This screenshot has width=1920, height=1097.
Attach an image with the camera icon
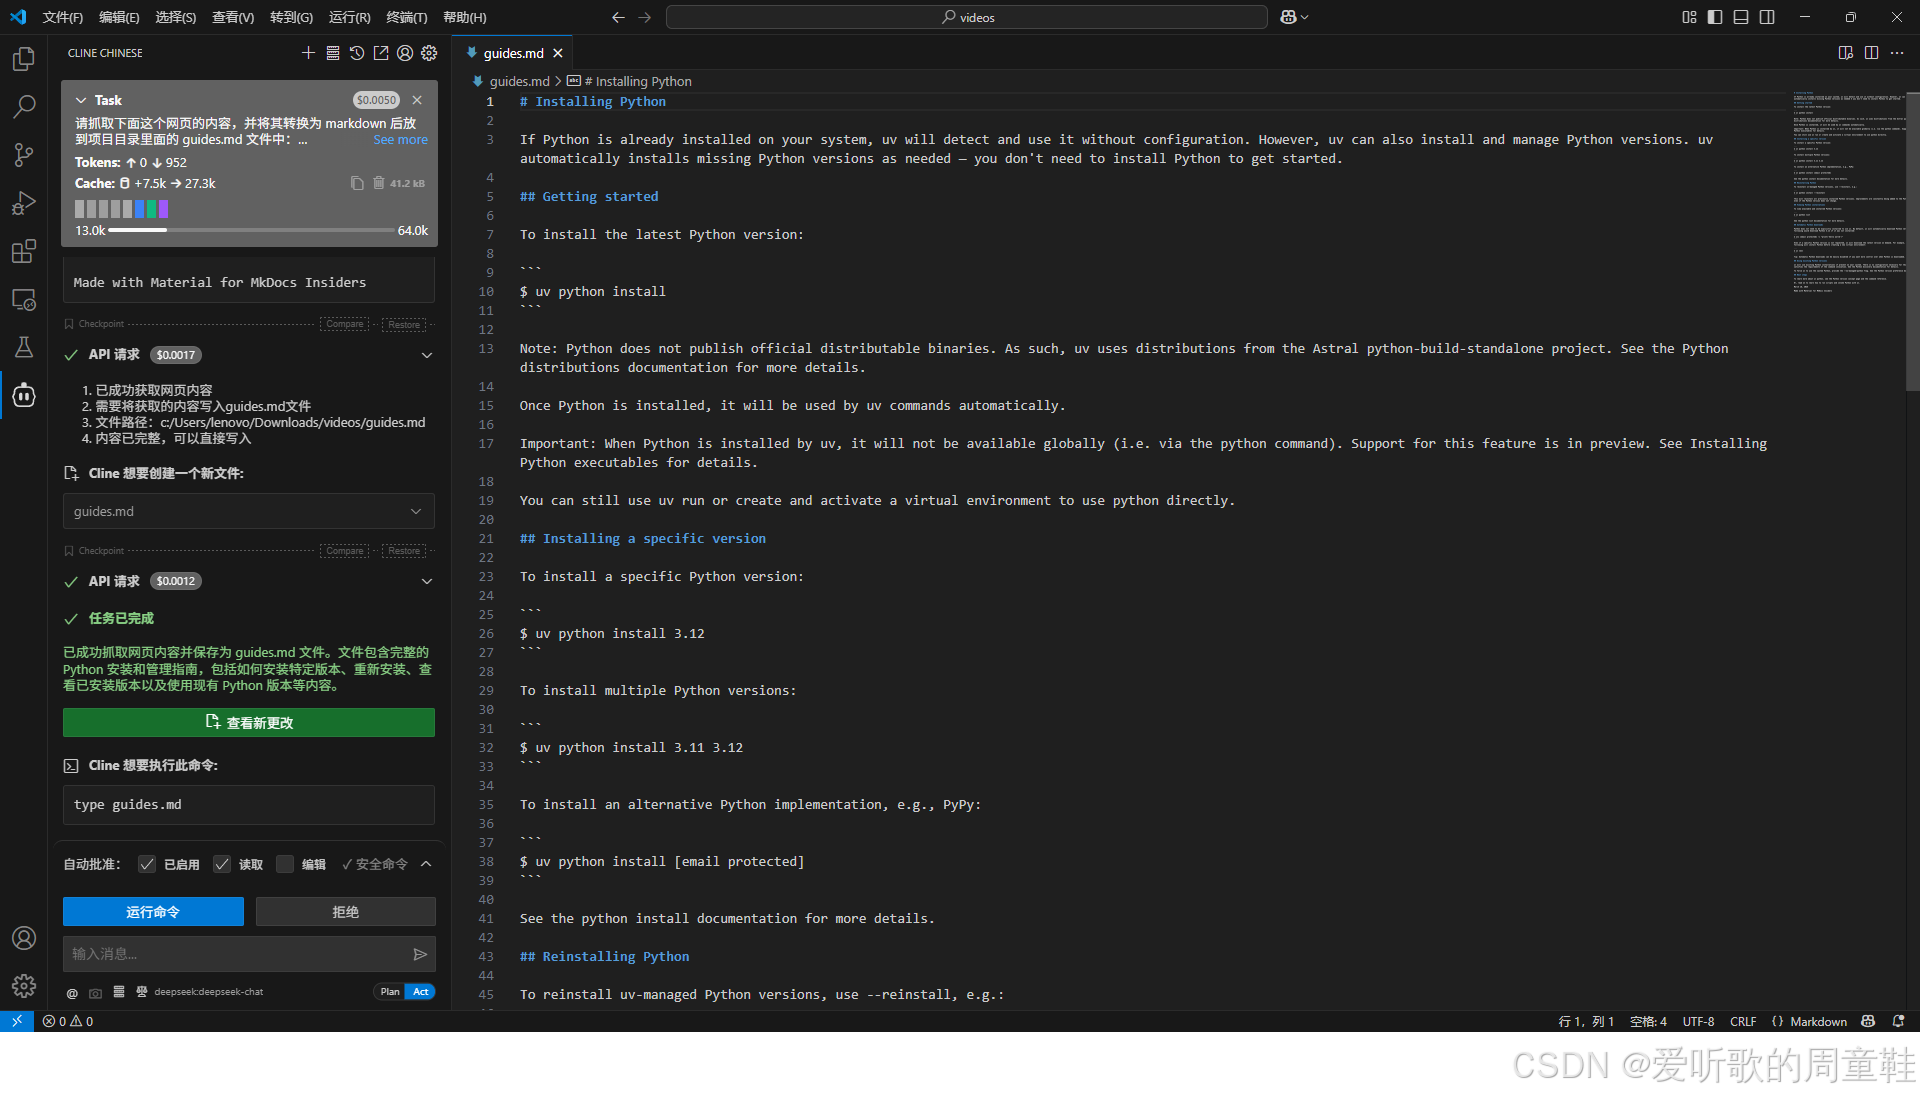(95, 992)
